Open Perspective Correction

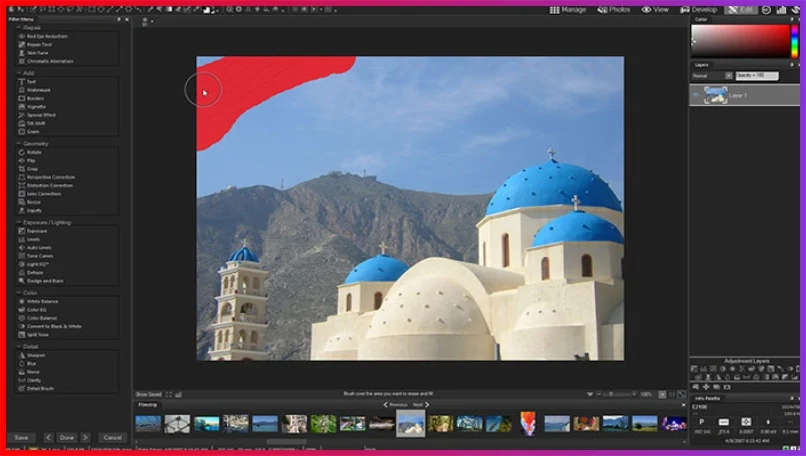47,177
